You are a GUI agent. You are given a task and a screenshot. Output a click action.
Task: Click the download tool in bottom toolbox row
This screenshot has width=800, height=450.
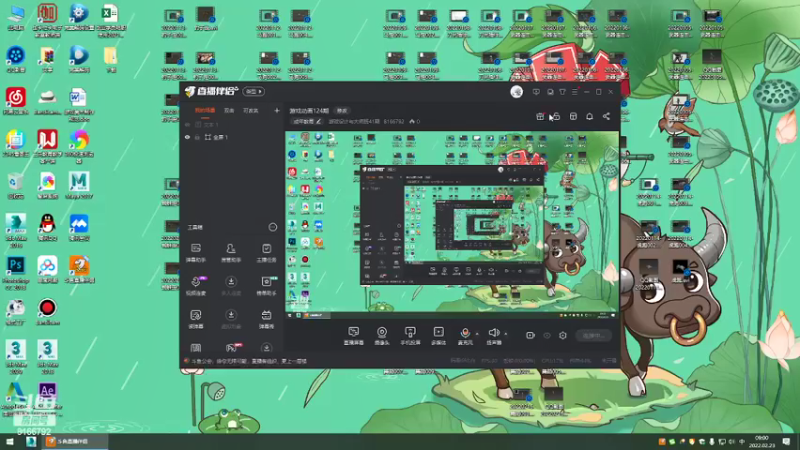pos(266,348)
